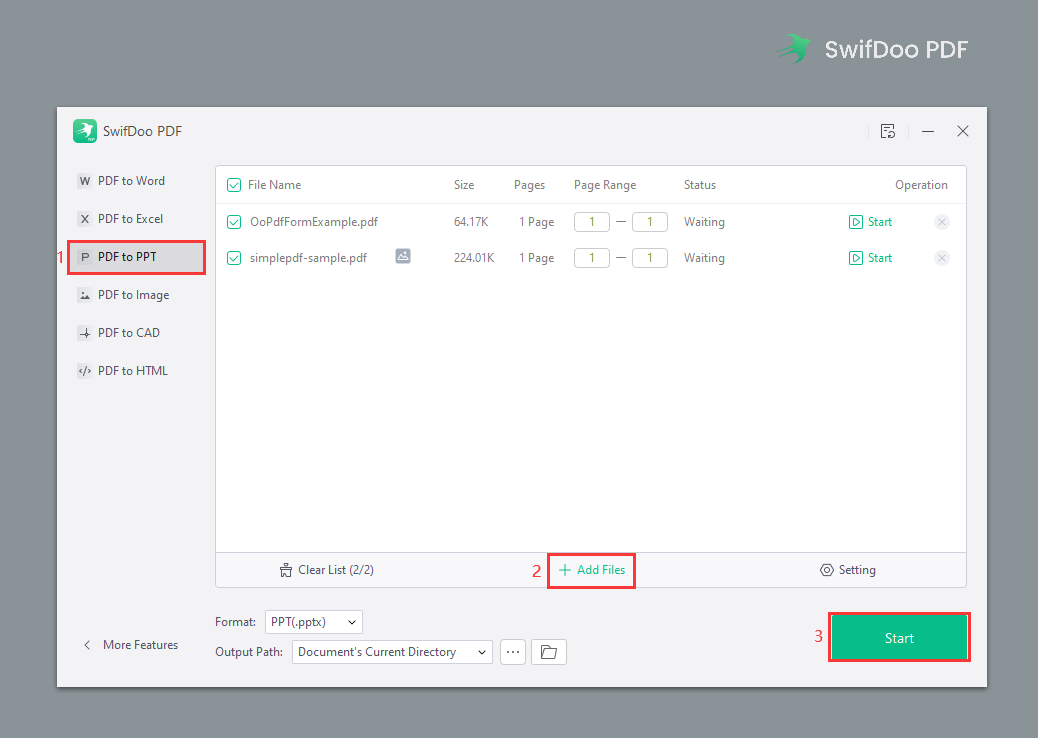Click the Page Range column header

605,185
